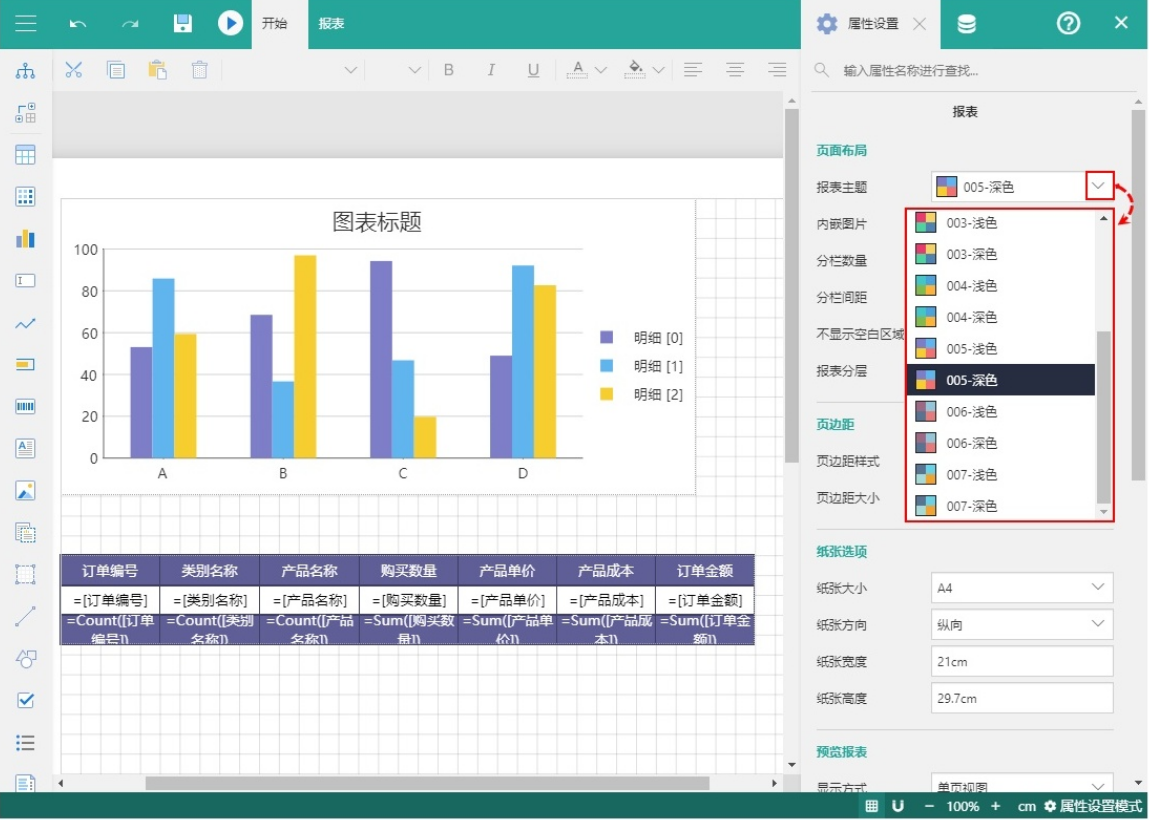Open the data binding database tab
Screen dimensions: 1149x820
coord(967,23)
